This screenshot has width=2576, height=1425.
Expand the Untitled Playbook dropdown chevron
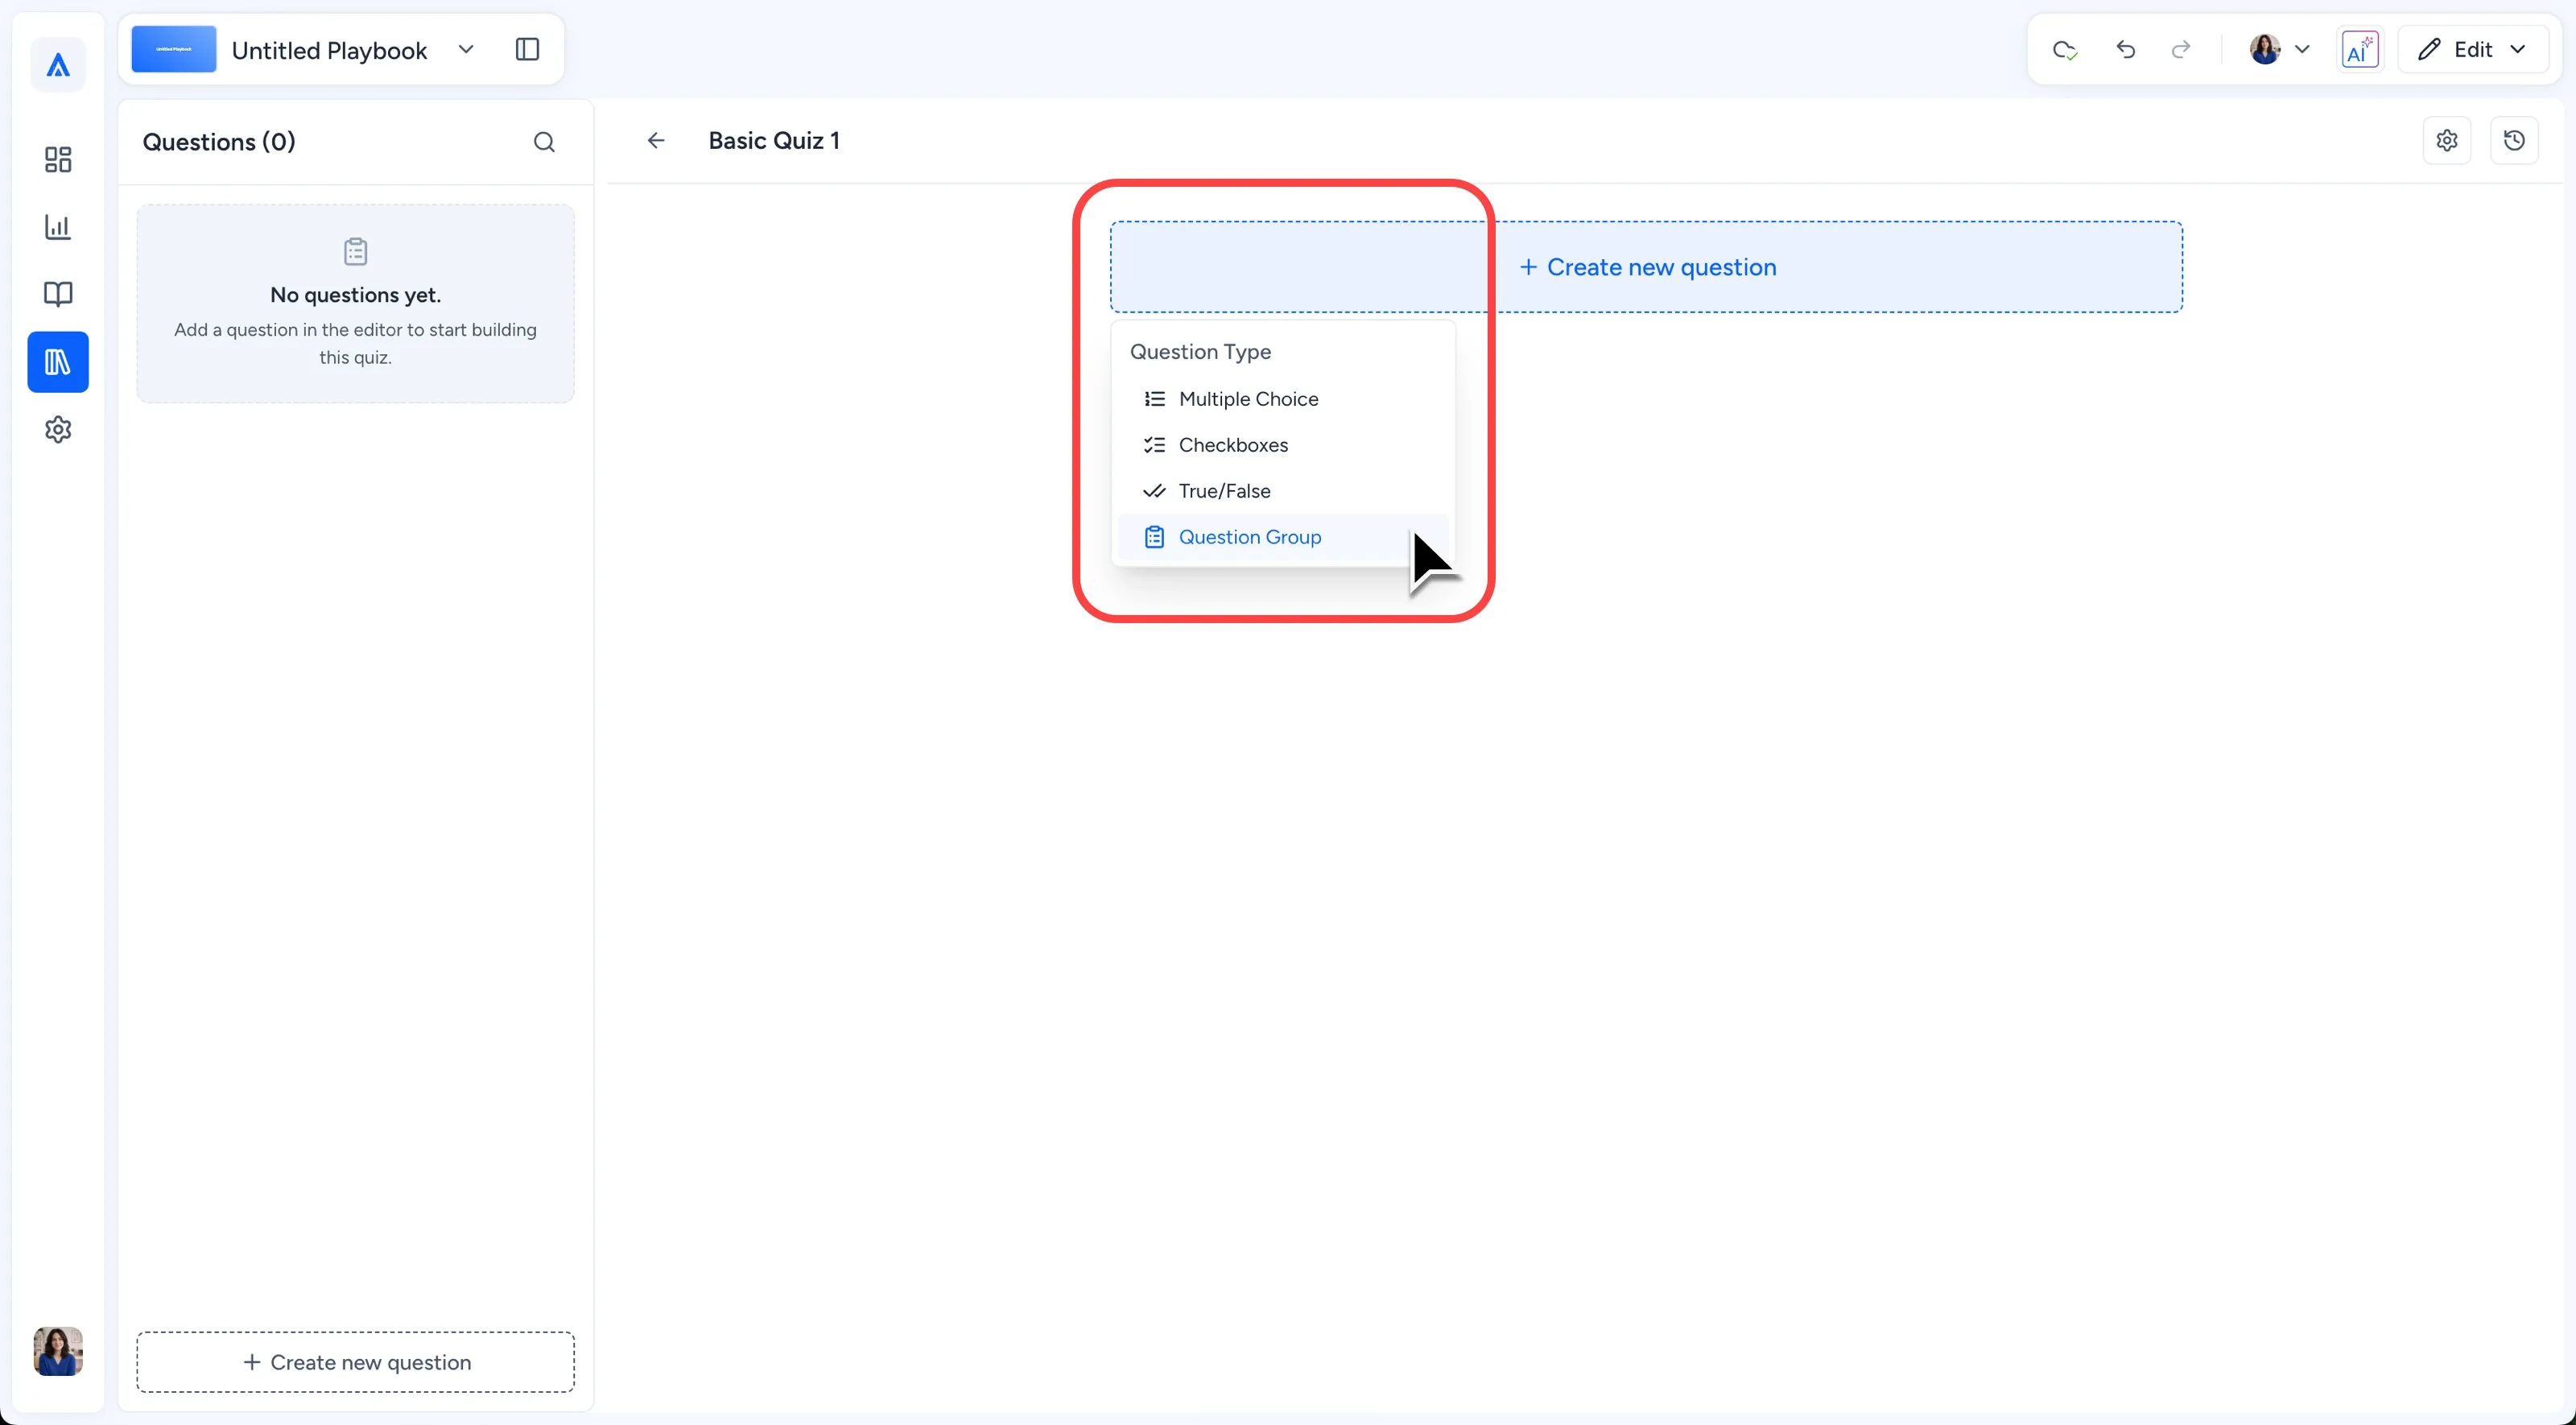465,49
